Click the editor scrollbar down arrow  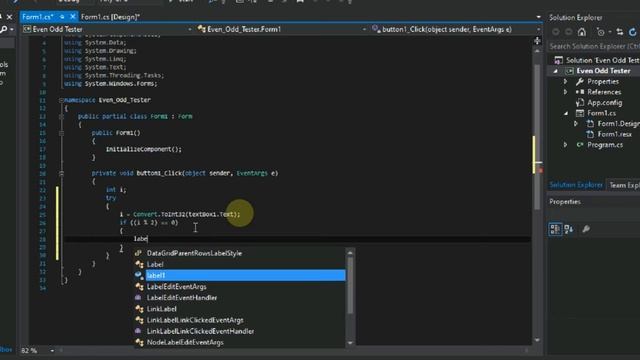[x=537, y=340]
